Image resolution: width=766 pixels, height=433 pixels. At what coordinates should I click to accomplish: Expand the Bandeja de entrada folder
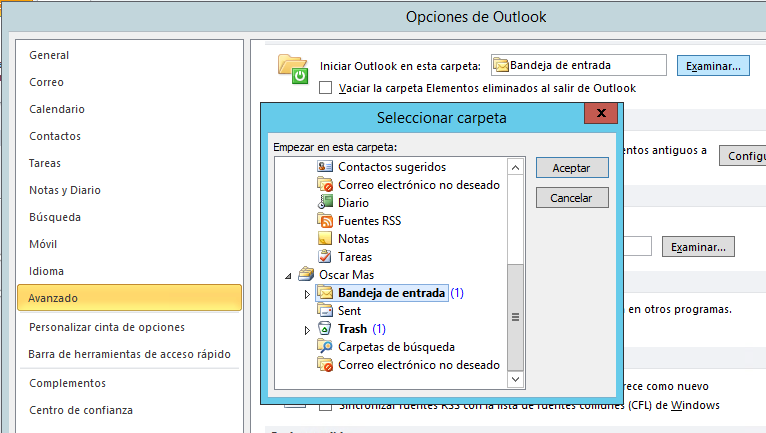pos(307,294)
